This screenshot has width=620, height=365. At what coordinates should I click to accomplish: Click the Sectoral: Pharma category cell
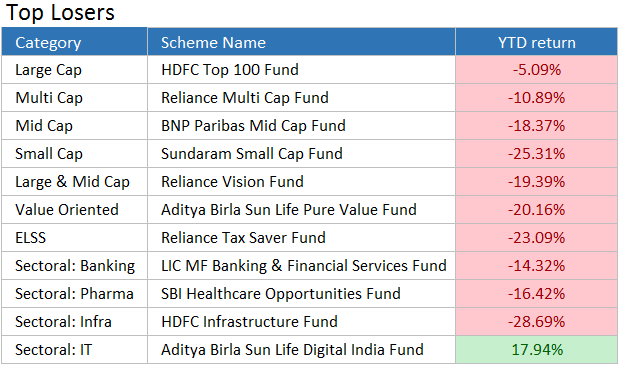tap(74, 294)
